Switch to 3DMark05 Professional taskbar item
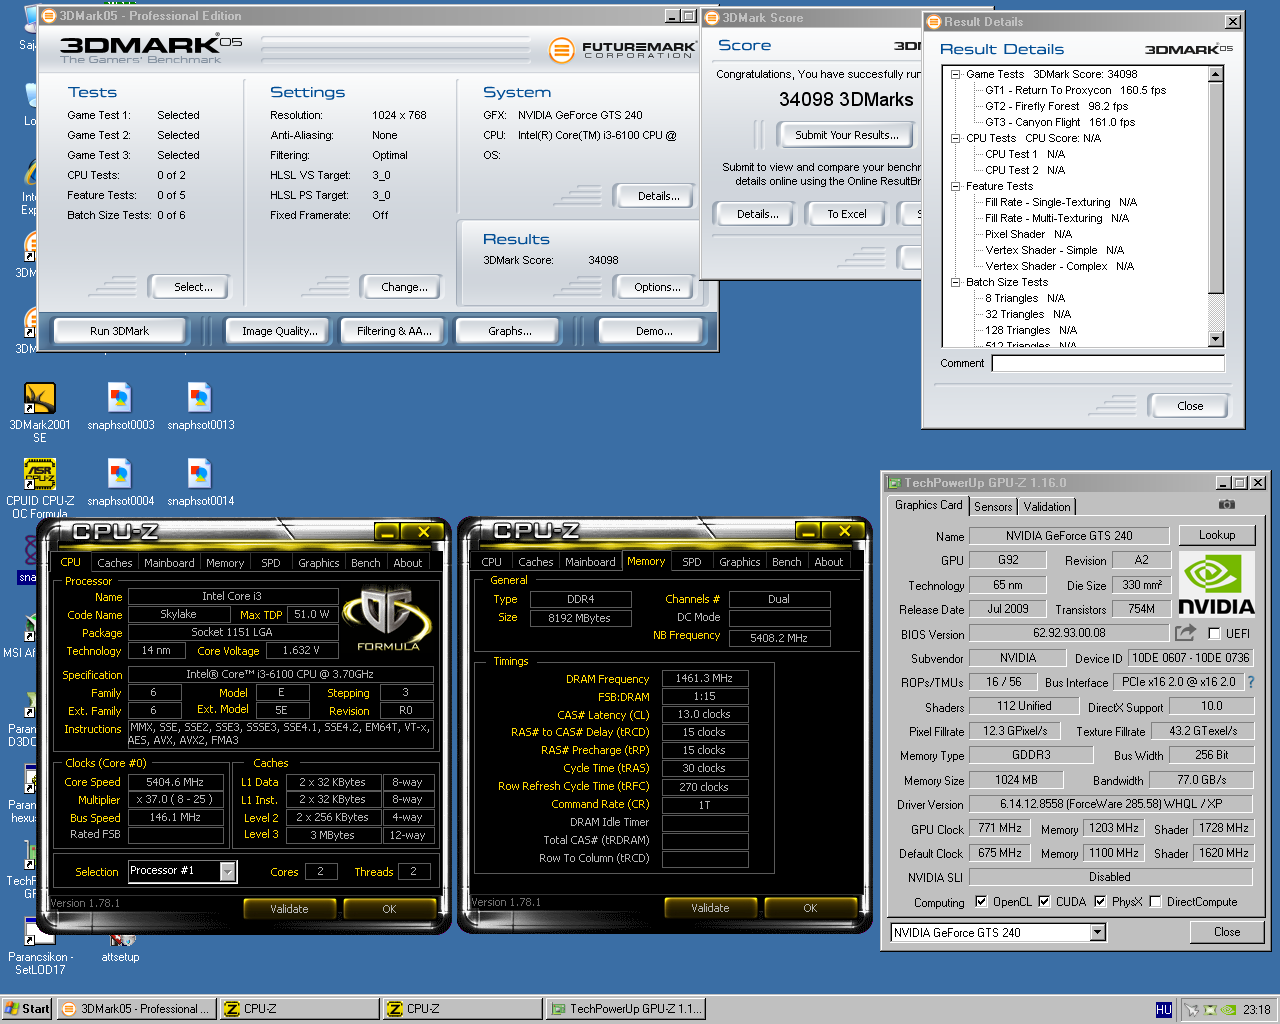Viewport: 1280px width, 1024px height. 137,1009
